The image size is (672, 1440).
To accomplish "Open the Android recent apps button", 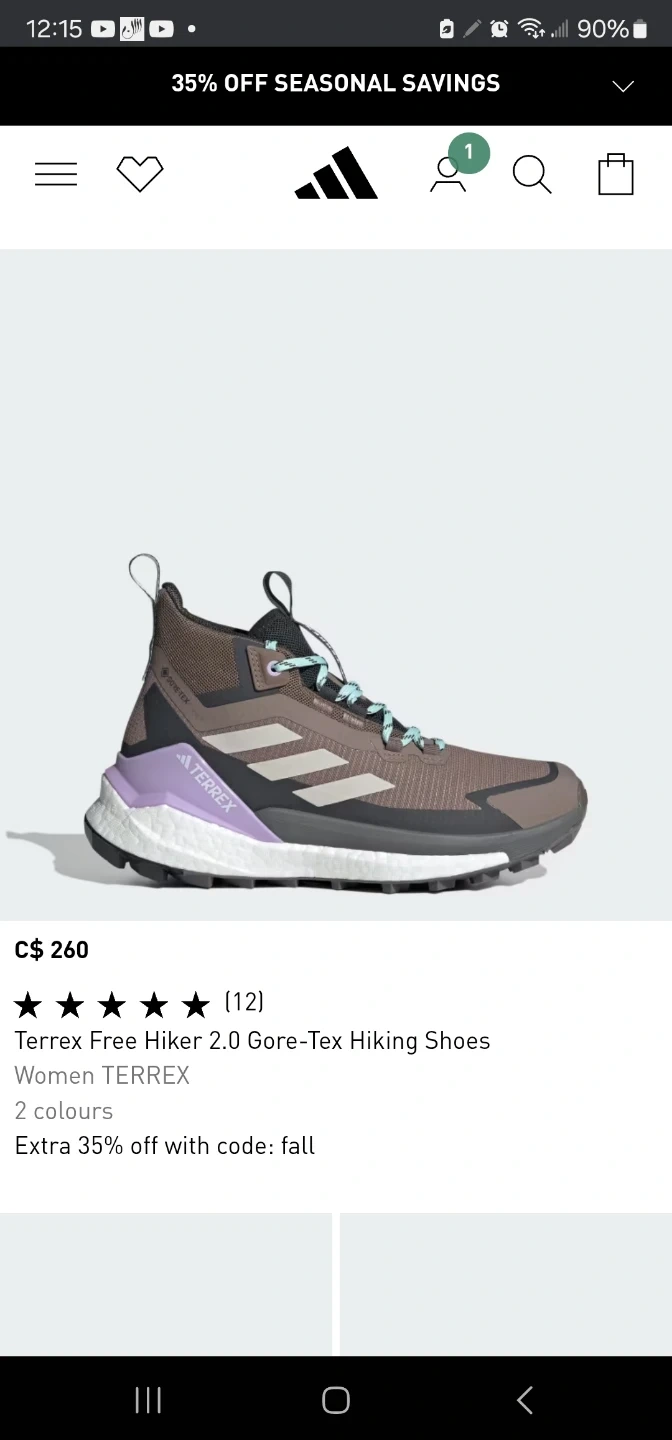I will click(x=148, y=1400).
